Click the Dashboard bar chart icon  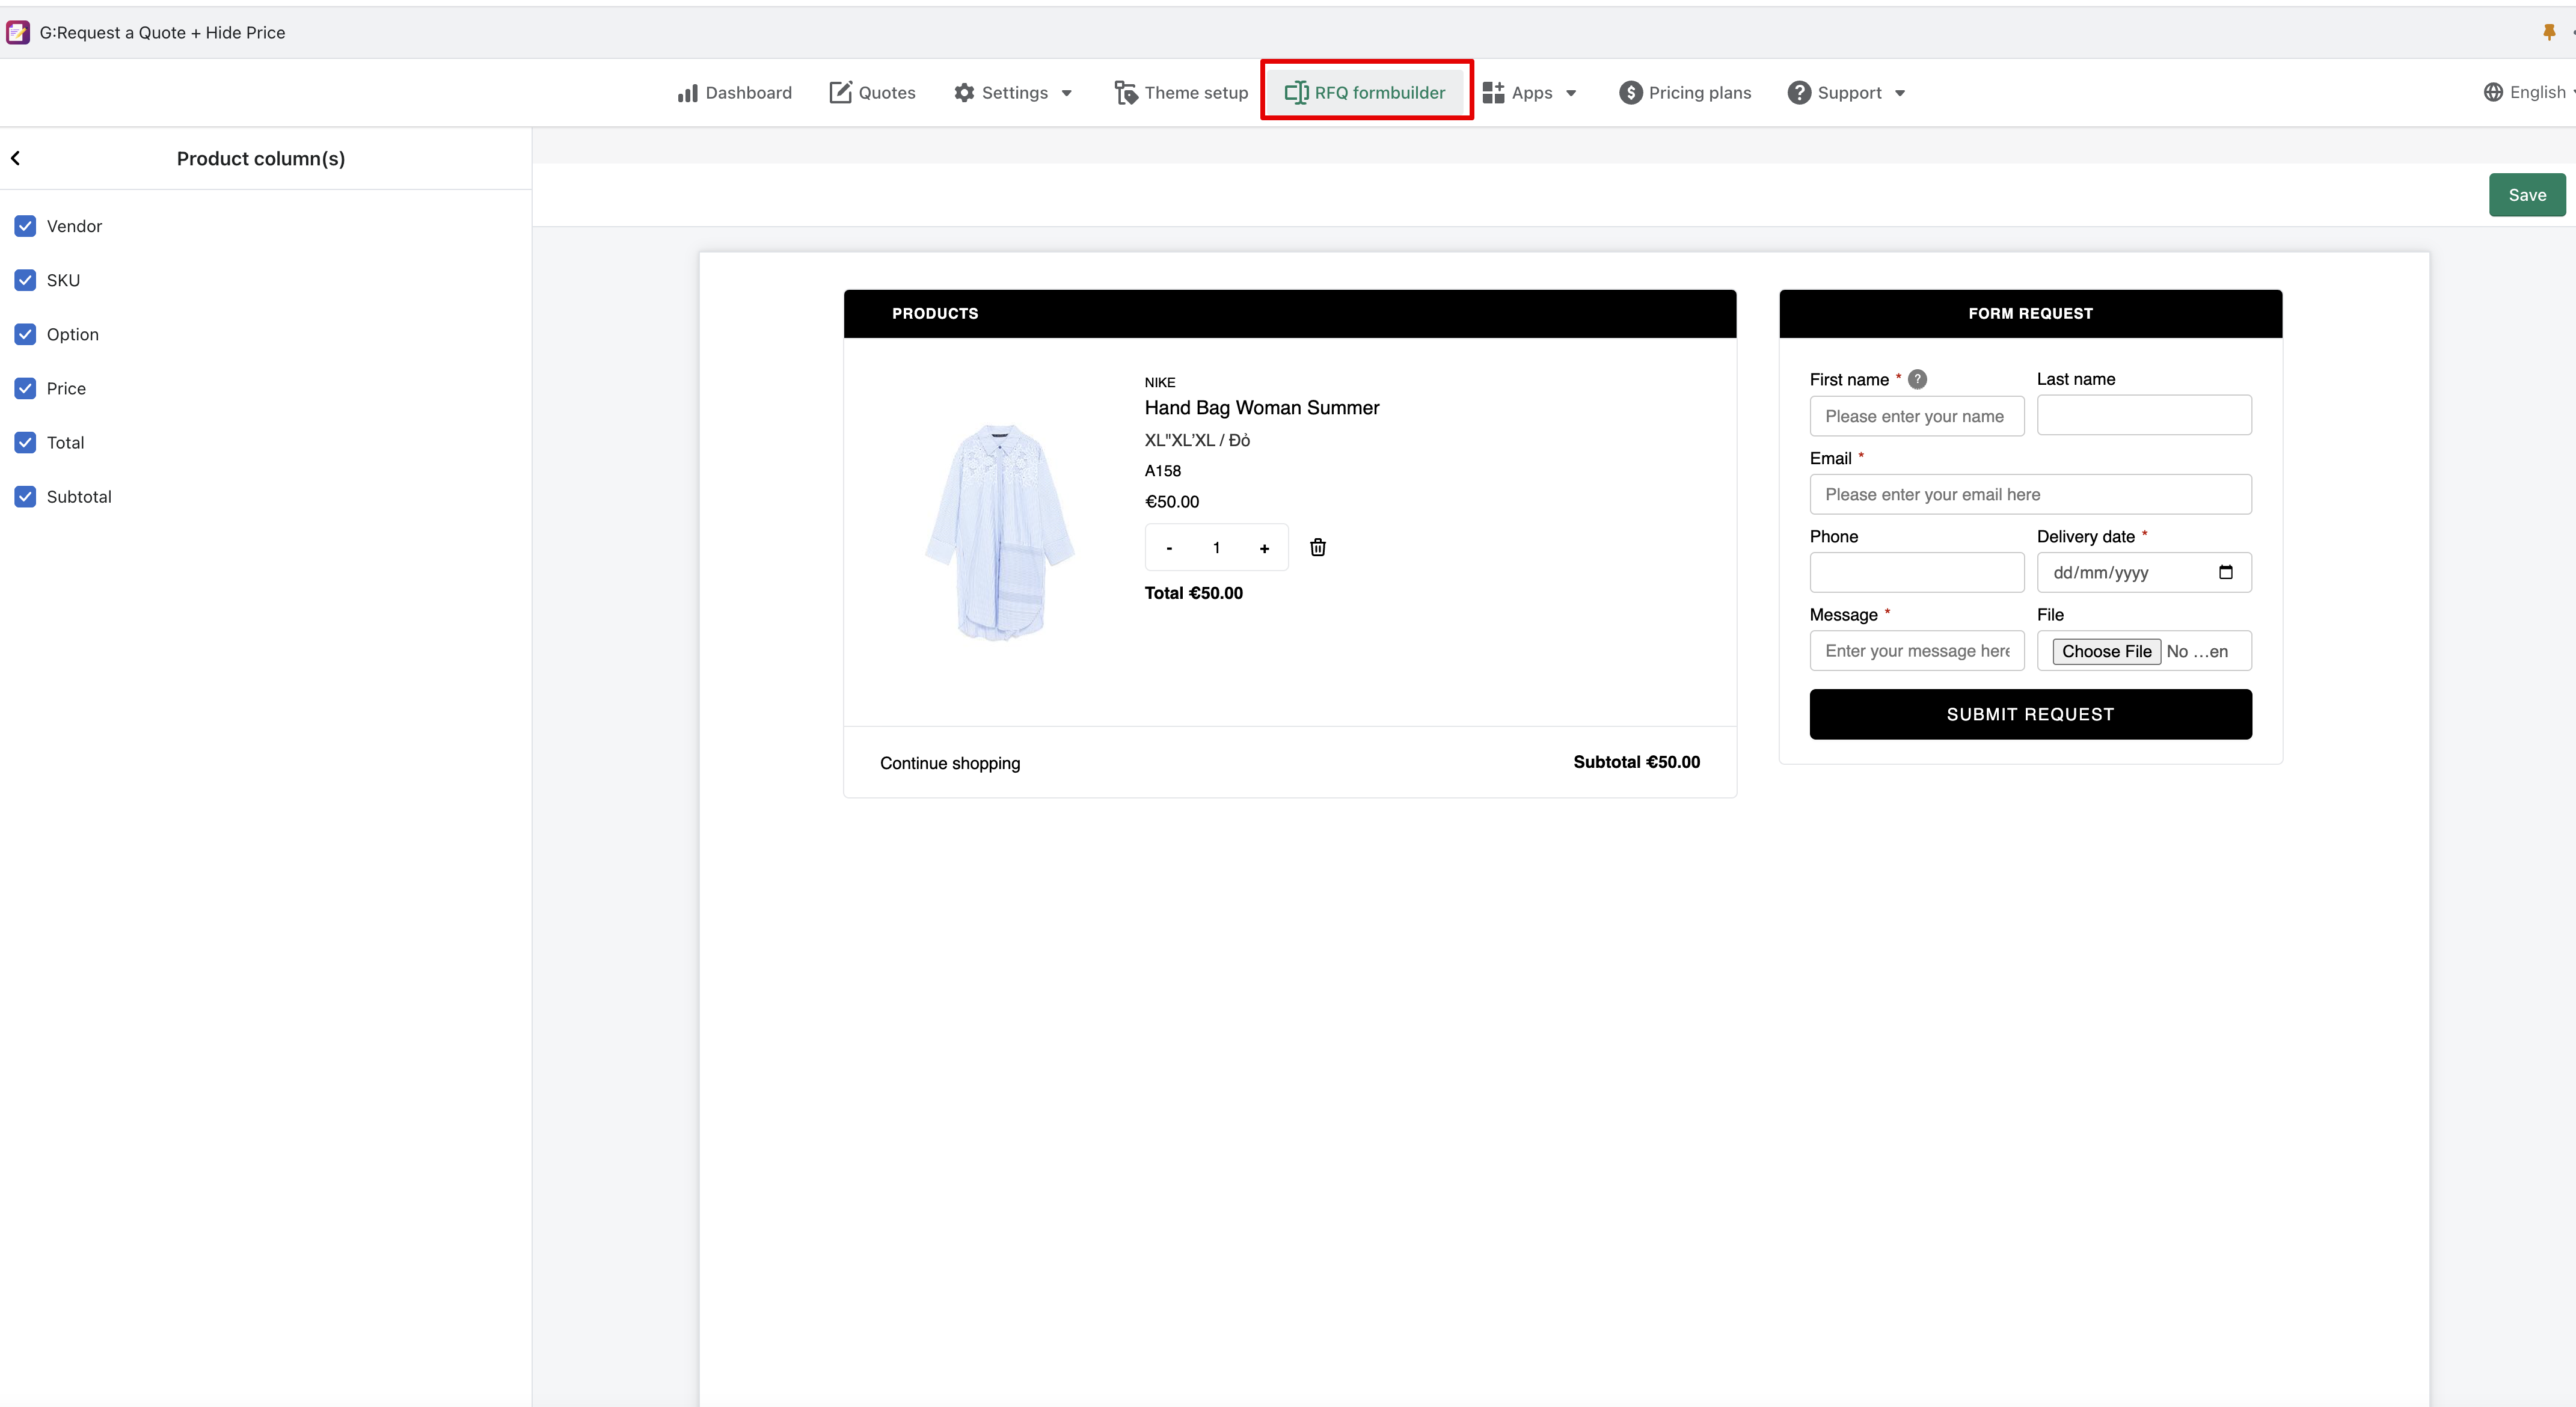pyautogui.click(x=687, y=93)
